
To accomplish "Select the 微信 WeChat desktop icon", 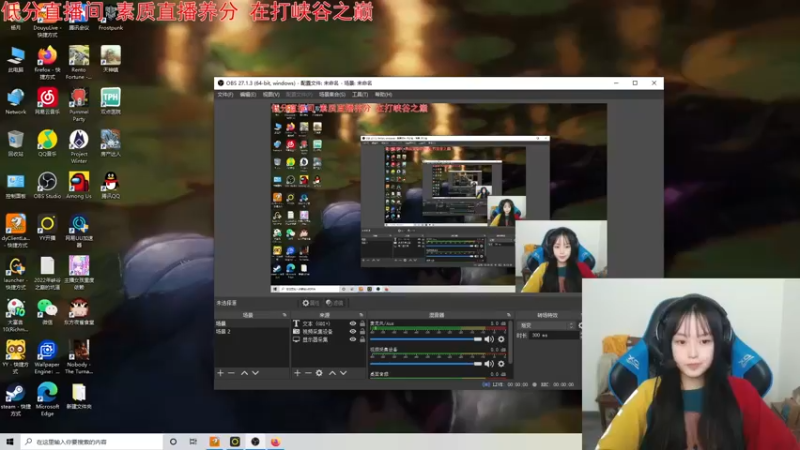I will coord(47,312).
